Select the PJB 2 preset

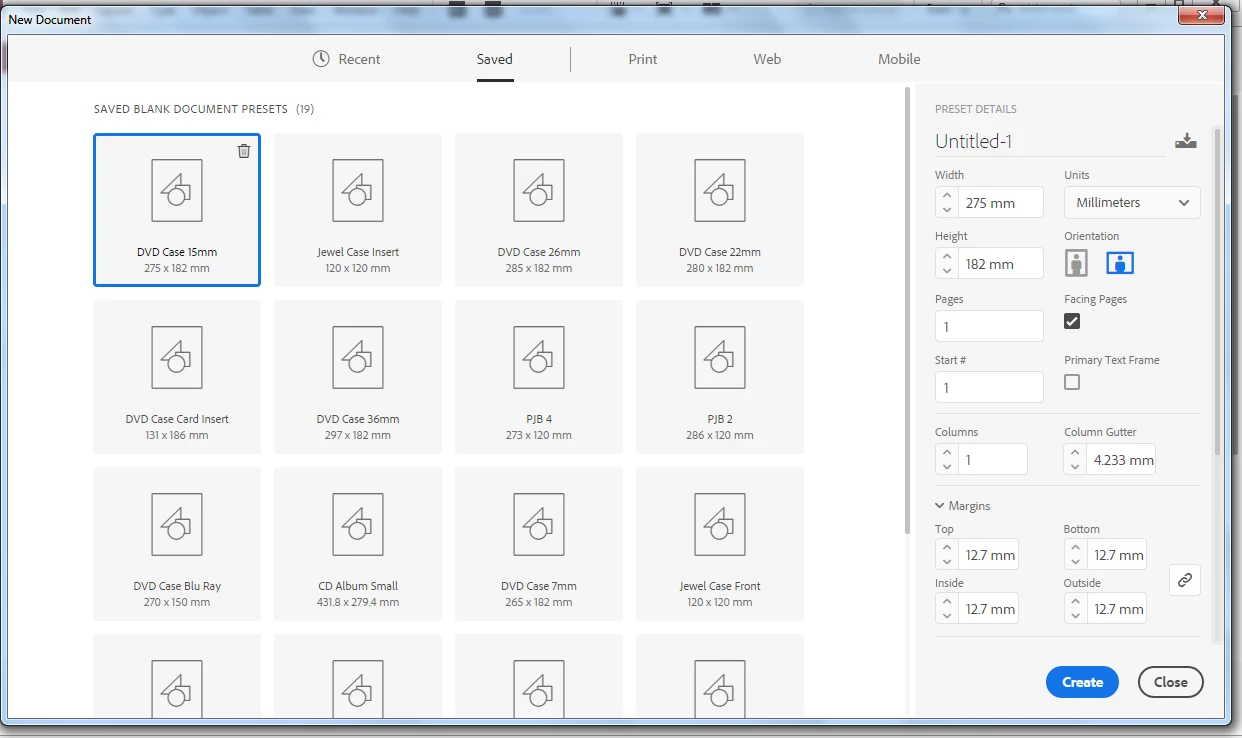720,377
